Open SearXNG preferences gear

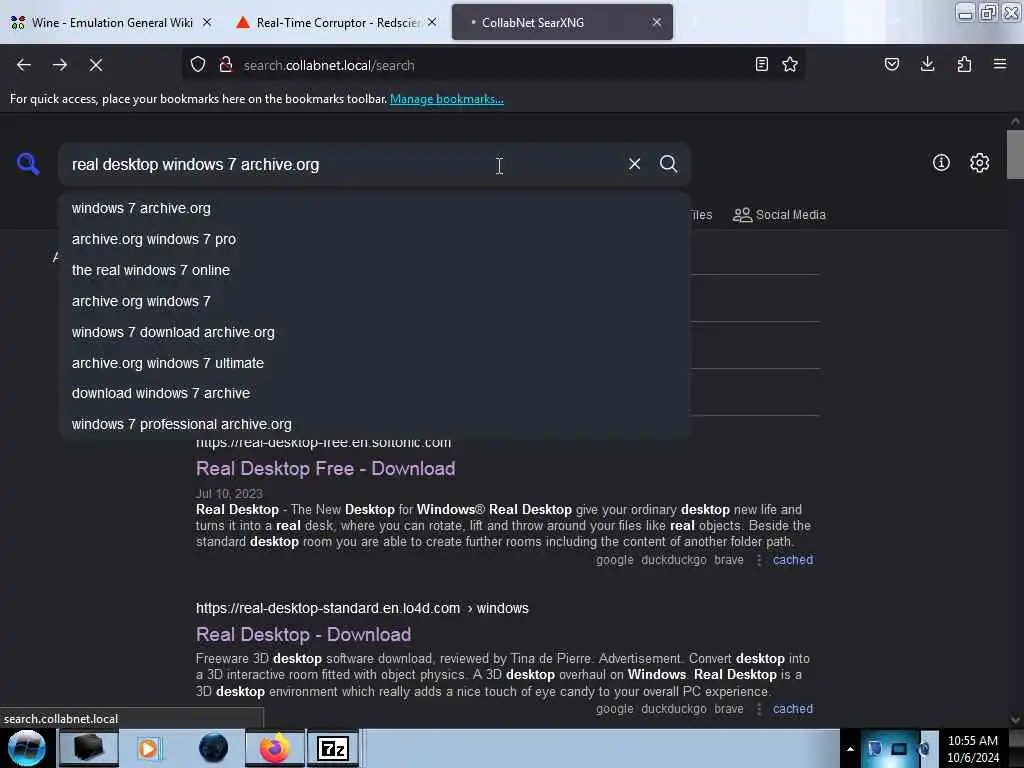click(980, 163)
